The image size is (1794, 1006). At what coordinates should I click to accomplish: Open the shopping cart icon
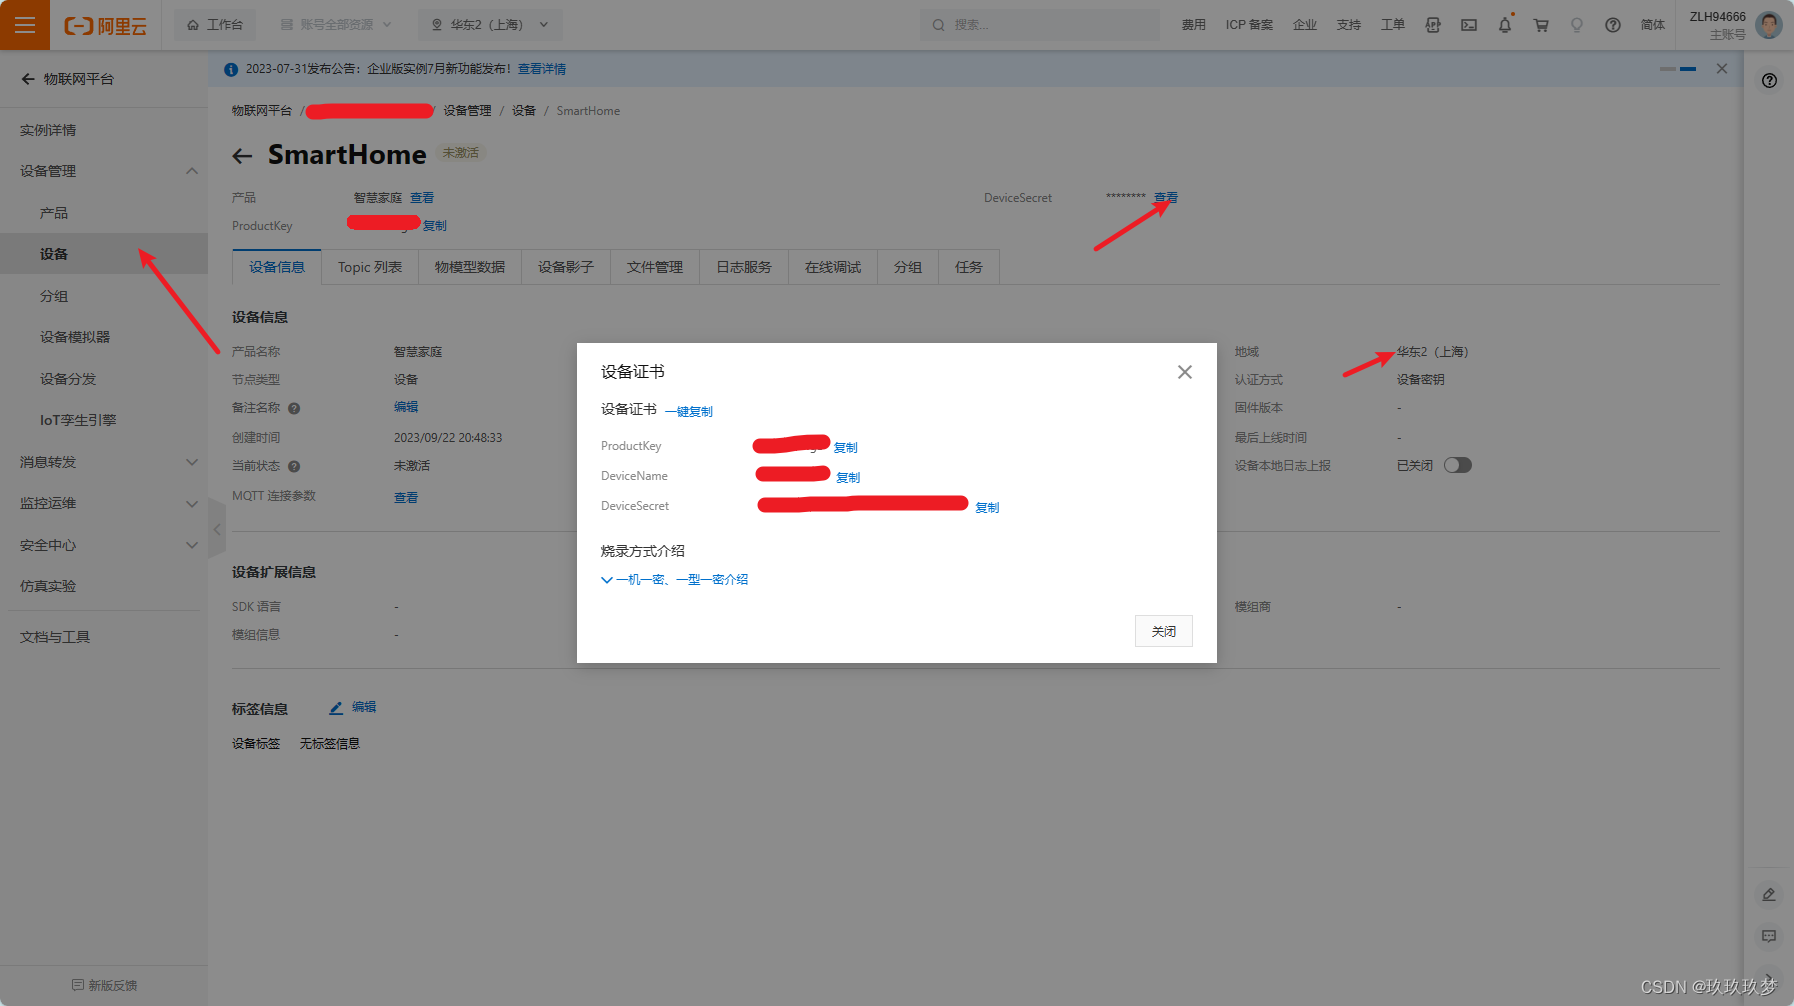click(x=1541, y=25)
